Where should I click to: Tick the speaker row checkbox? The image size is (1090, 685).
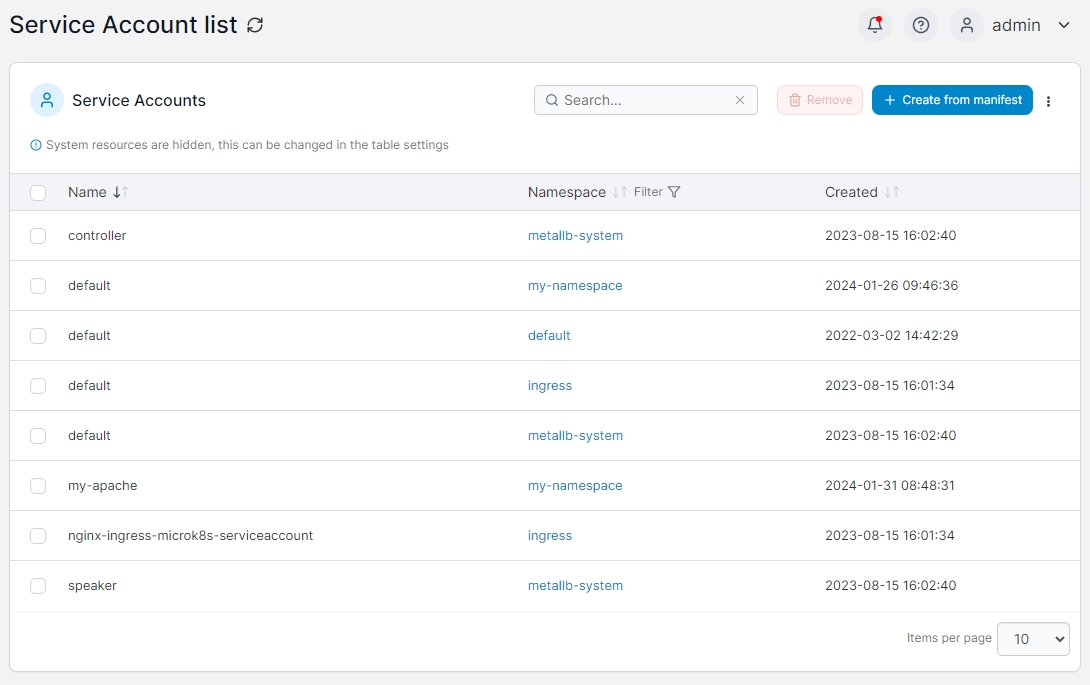point(38,586)
